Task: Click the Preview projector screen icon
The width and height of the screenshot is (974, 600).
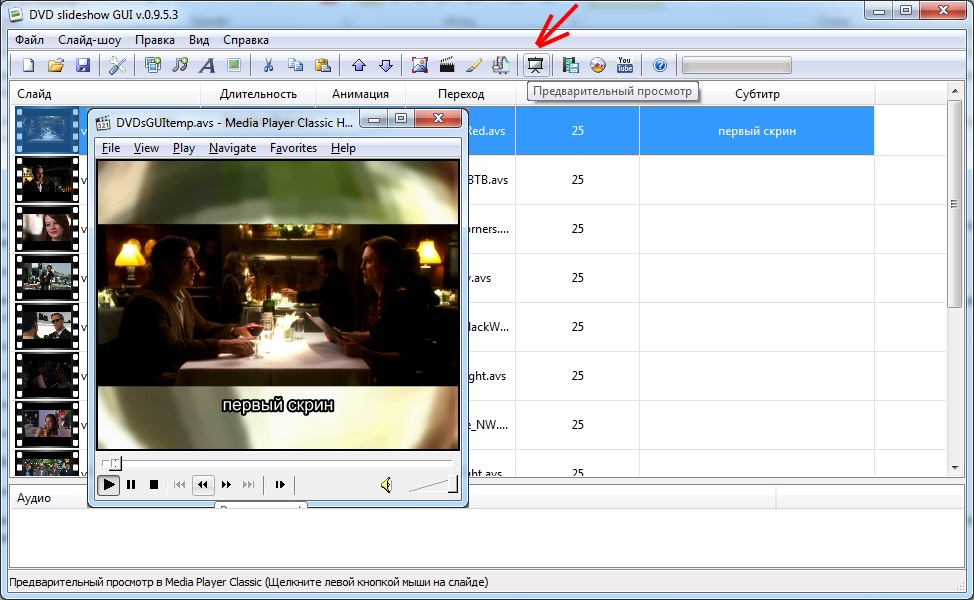Action: coord(535,65)
